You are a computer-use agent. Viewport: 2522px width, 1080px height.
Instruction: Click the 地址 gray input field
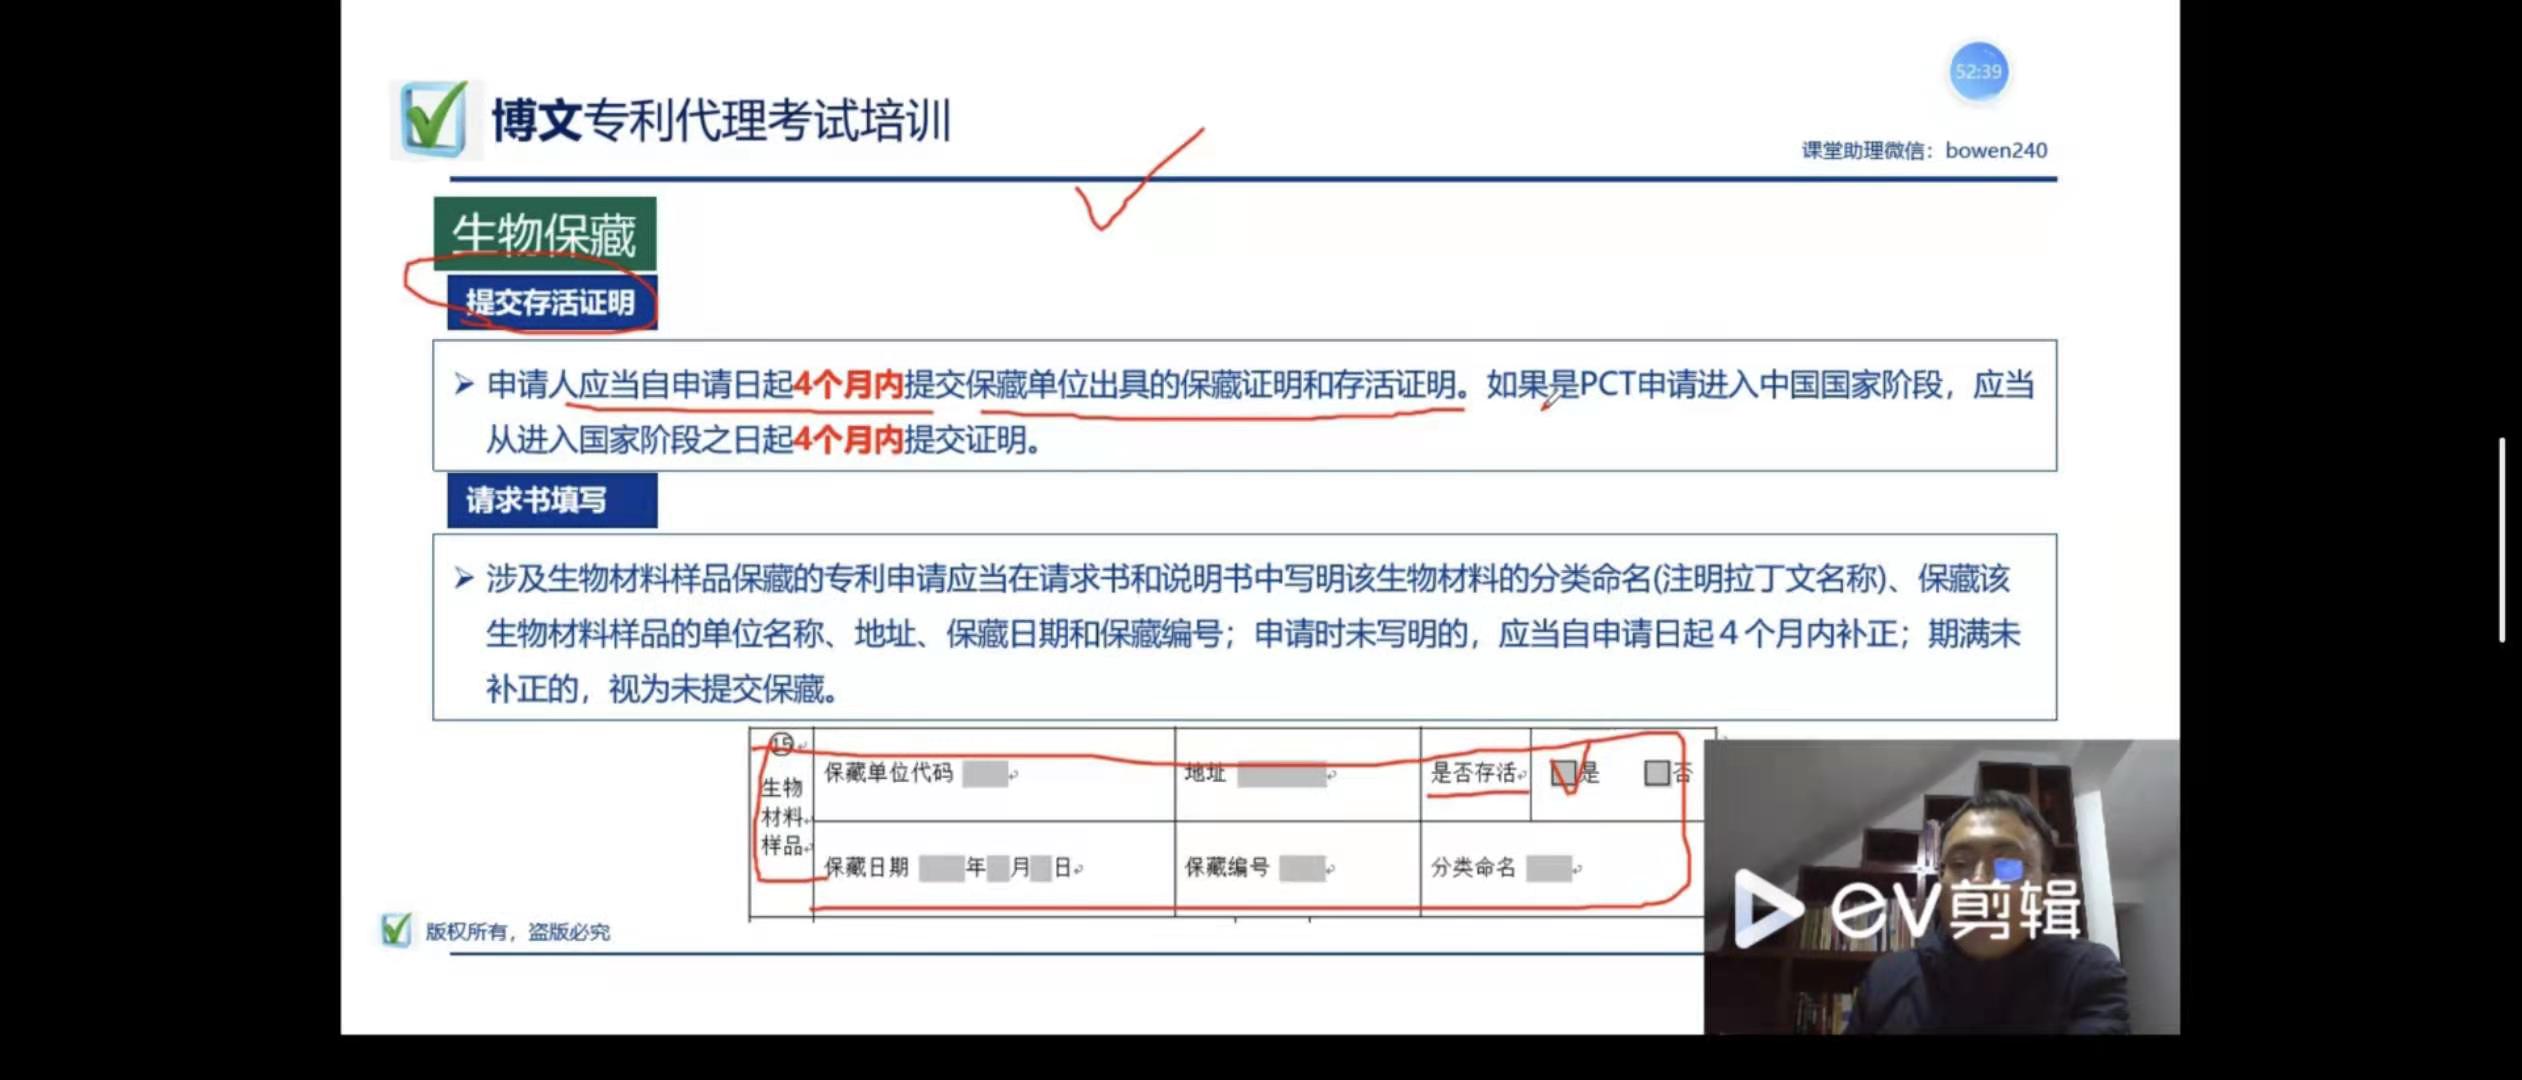point(1280,773)
